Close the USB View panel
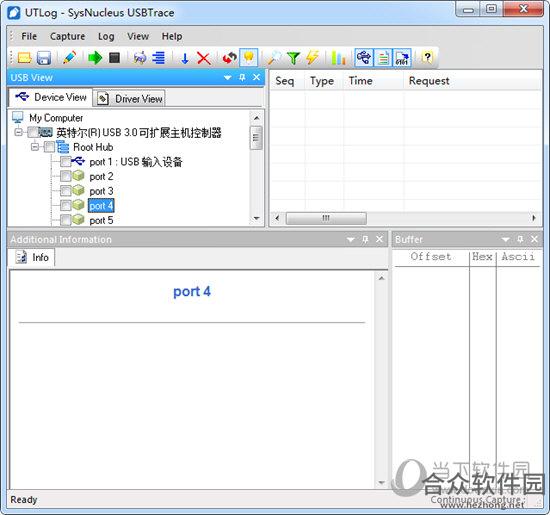The width and height of the screenshot is (550, 515). click(x=256, y=77)
